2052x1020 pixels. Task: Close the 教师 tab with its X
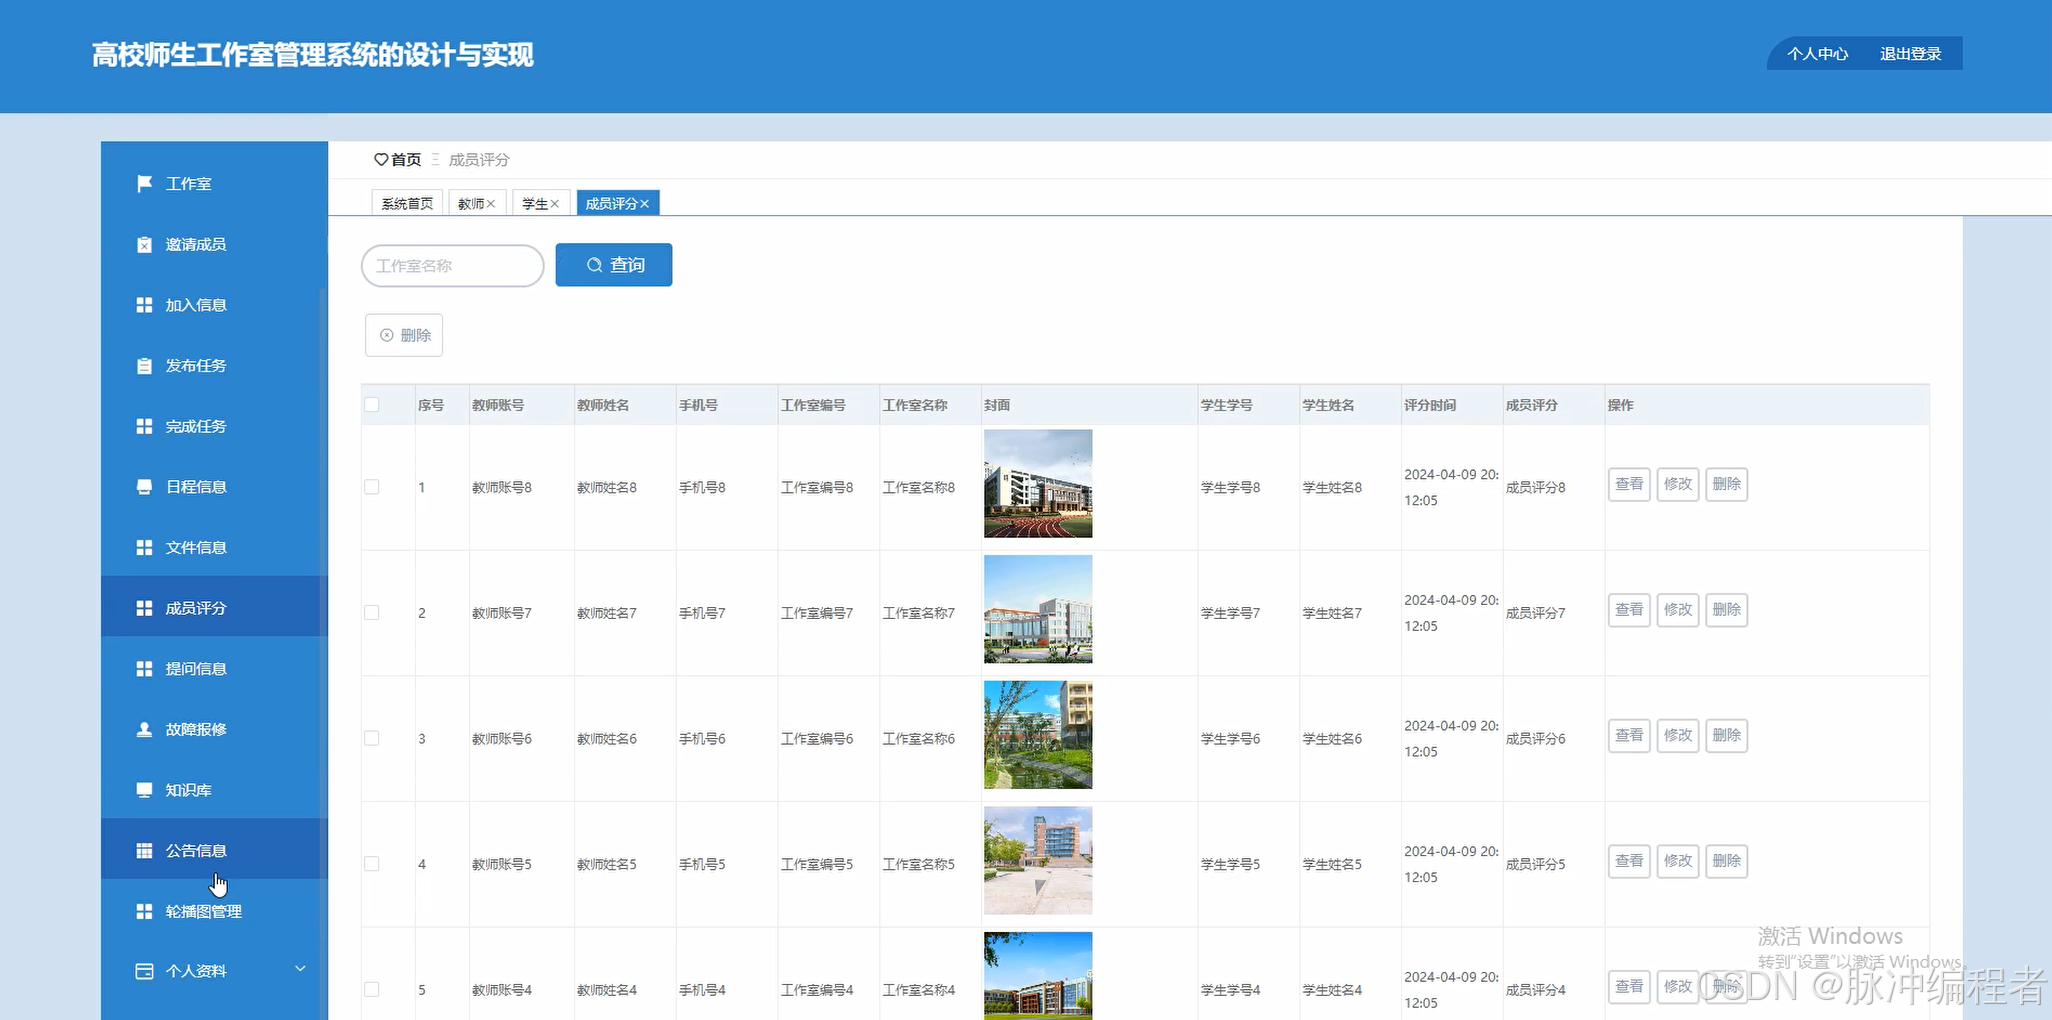[491, 204]
